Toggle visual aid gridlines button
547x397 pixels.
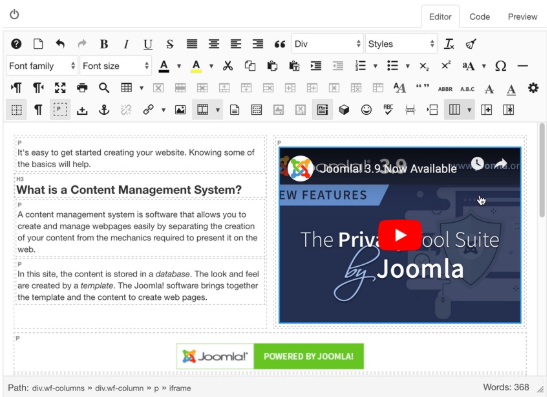[x=16, y=110]
